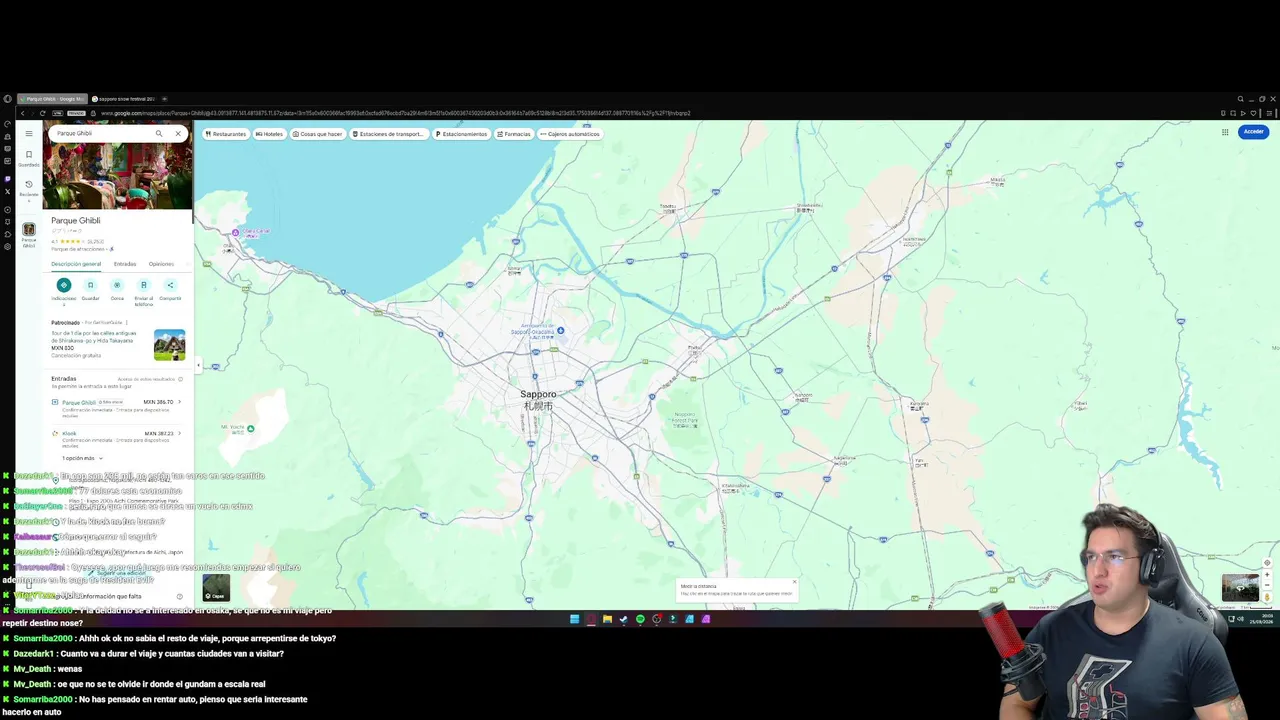Select the Cajeros automáticos filter chip
The height and width of the screenshot is (720, 1280).
coord(570,134)
